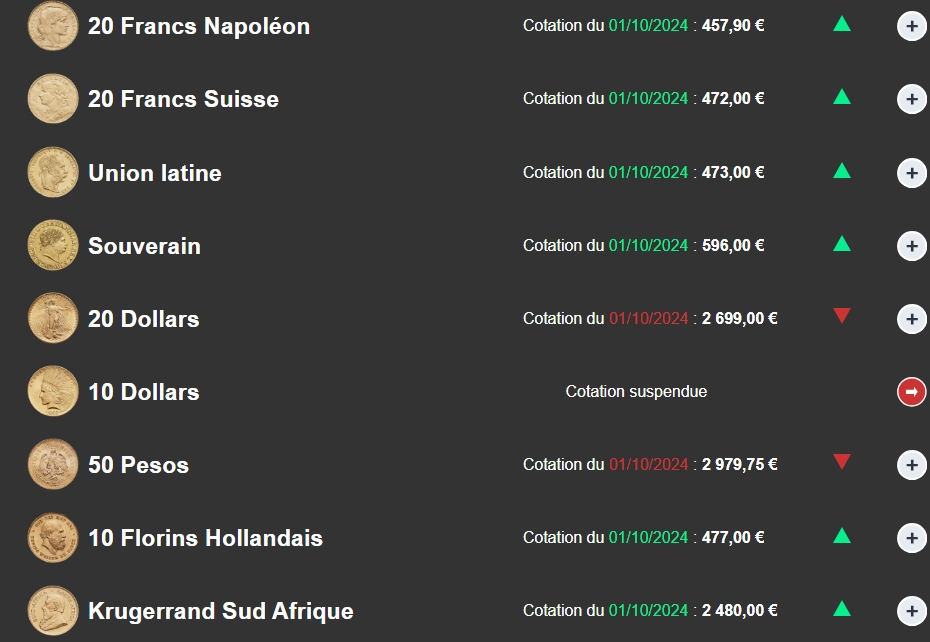Click the green up arrow for Souverain

pyautogui.click(x=842, y=243)
